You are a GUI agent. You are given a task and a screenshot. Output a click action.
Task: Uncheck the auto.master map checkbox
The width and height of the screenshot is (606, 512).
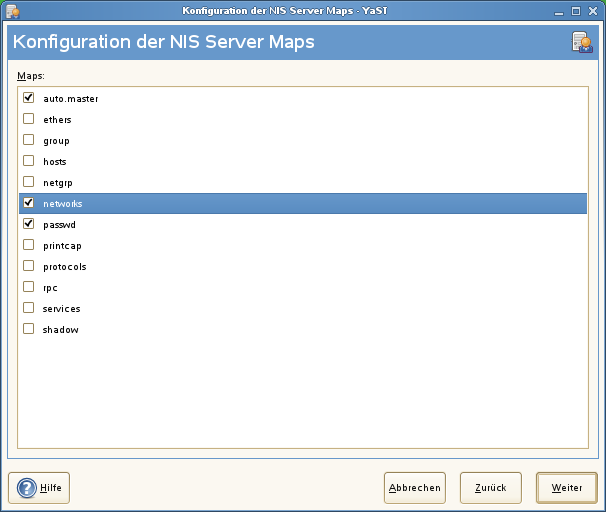click(29, 98)
